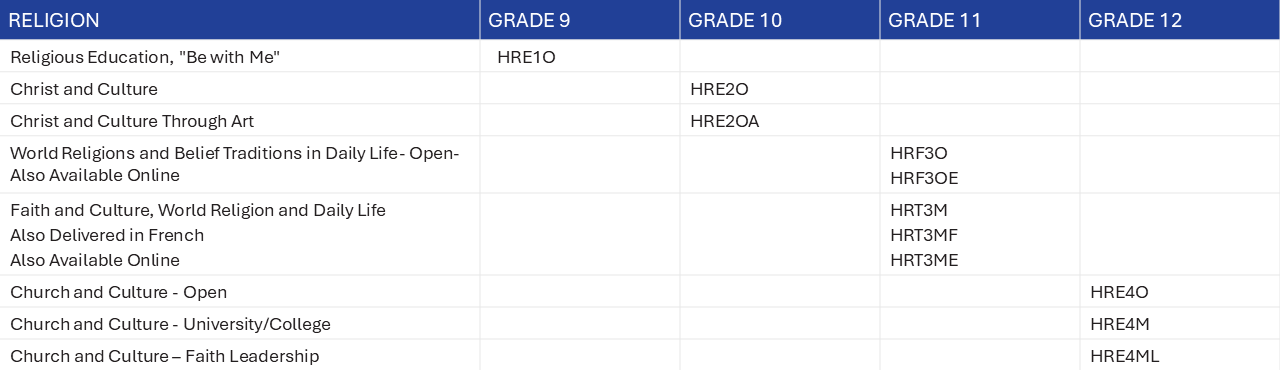Select Church and Culture - University/College label
Screen dimensions: 1280x370
point(170,324)
